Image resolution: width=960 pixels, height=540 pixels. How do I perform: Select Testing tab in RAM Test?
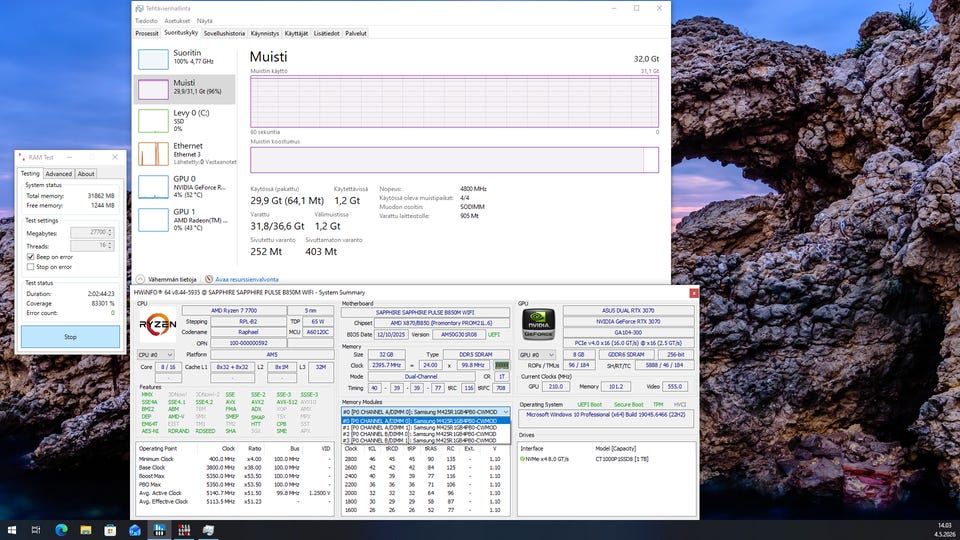(x=30, y=173)
